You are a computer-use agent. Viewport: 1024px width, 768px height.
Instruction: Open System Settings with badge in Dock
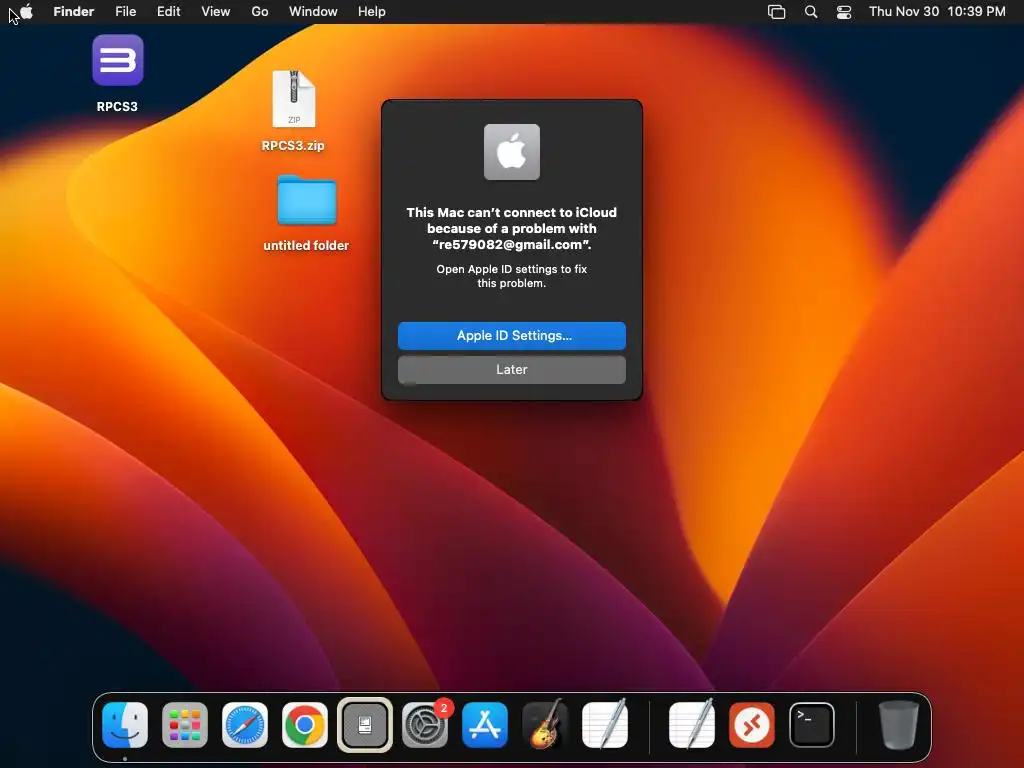point(425,725)
